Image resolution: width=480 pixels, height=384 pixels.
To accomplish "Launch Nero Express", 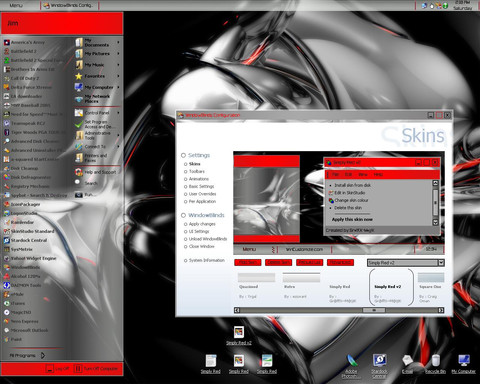I will [x=21, y=321].
